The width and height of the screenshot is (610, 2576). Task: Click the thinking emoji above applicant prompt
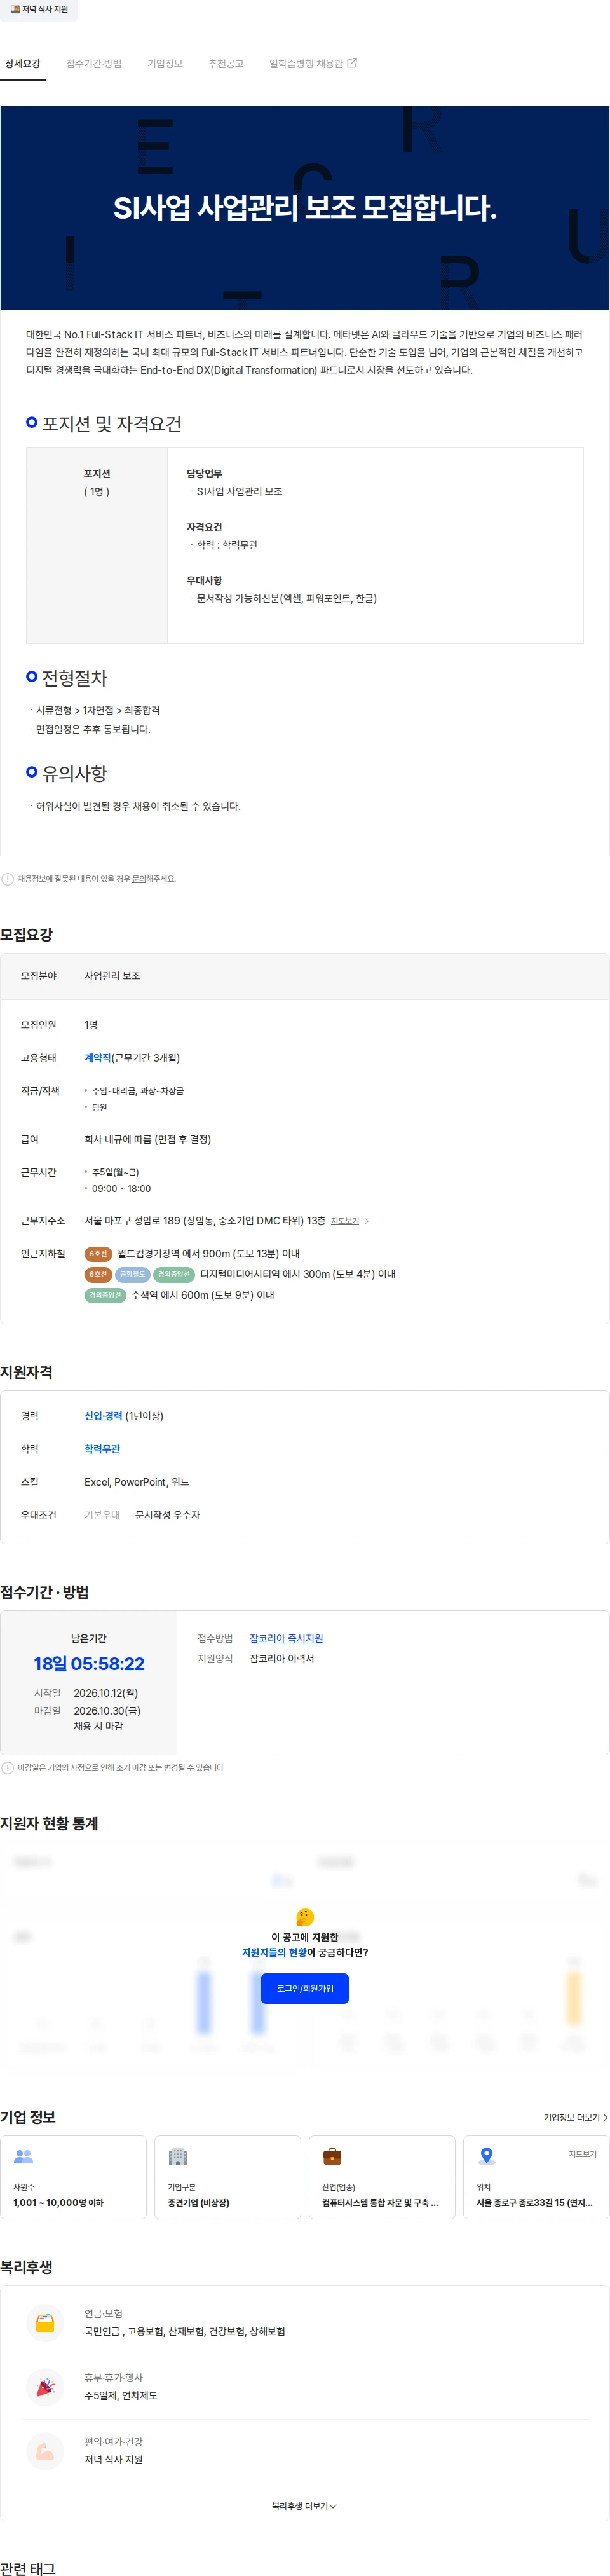click(x=305, y=1916)
